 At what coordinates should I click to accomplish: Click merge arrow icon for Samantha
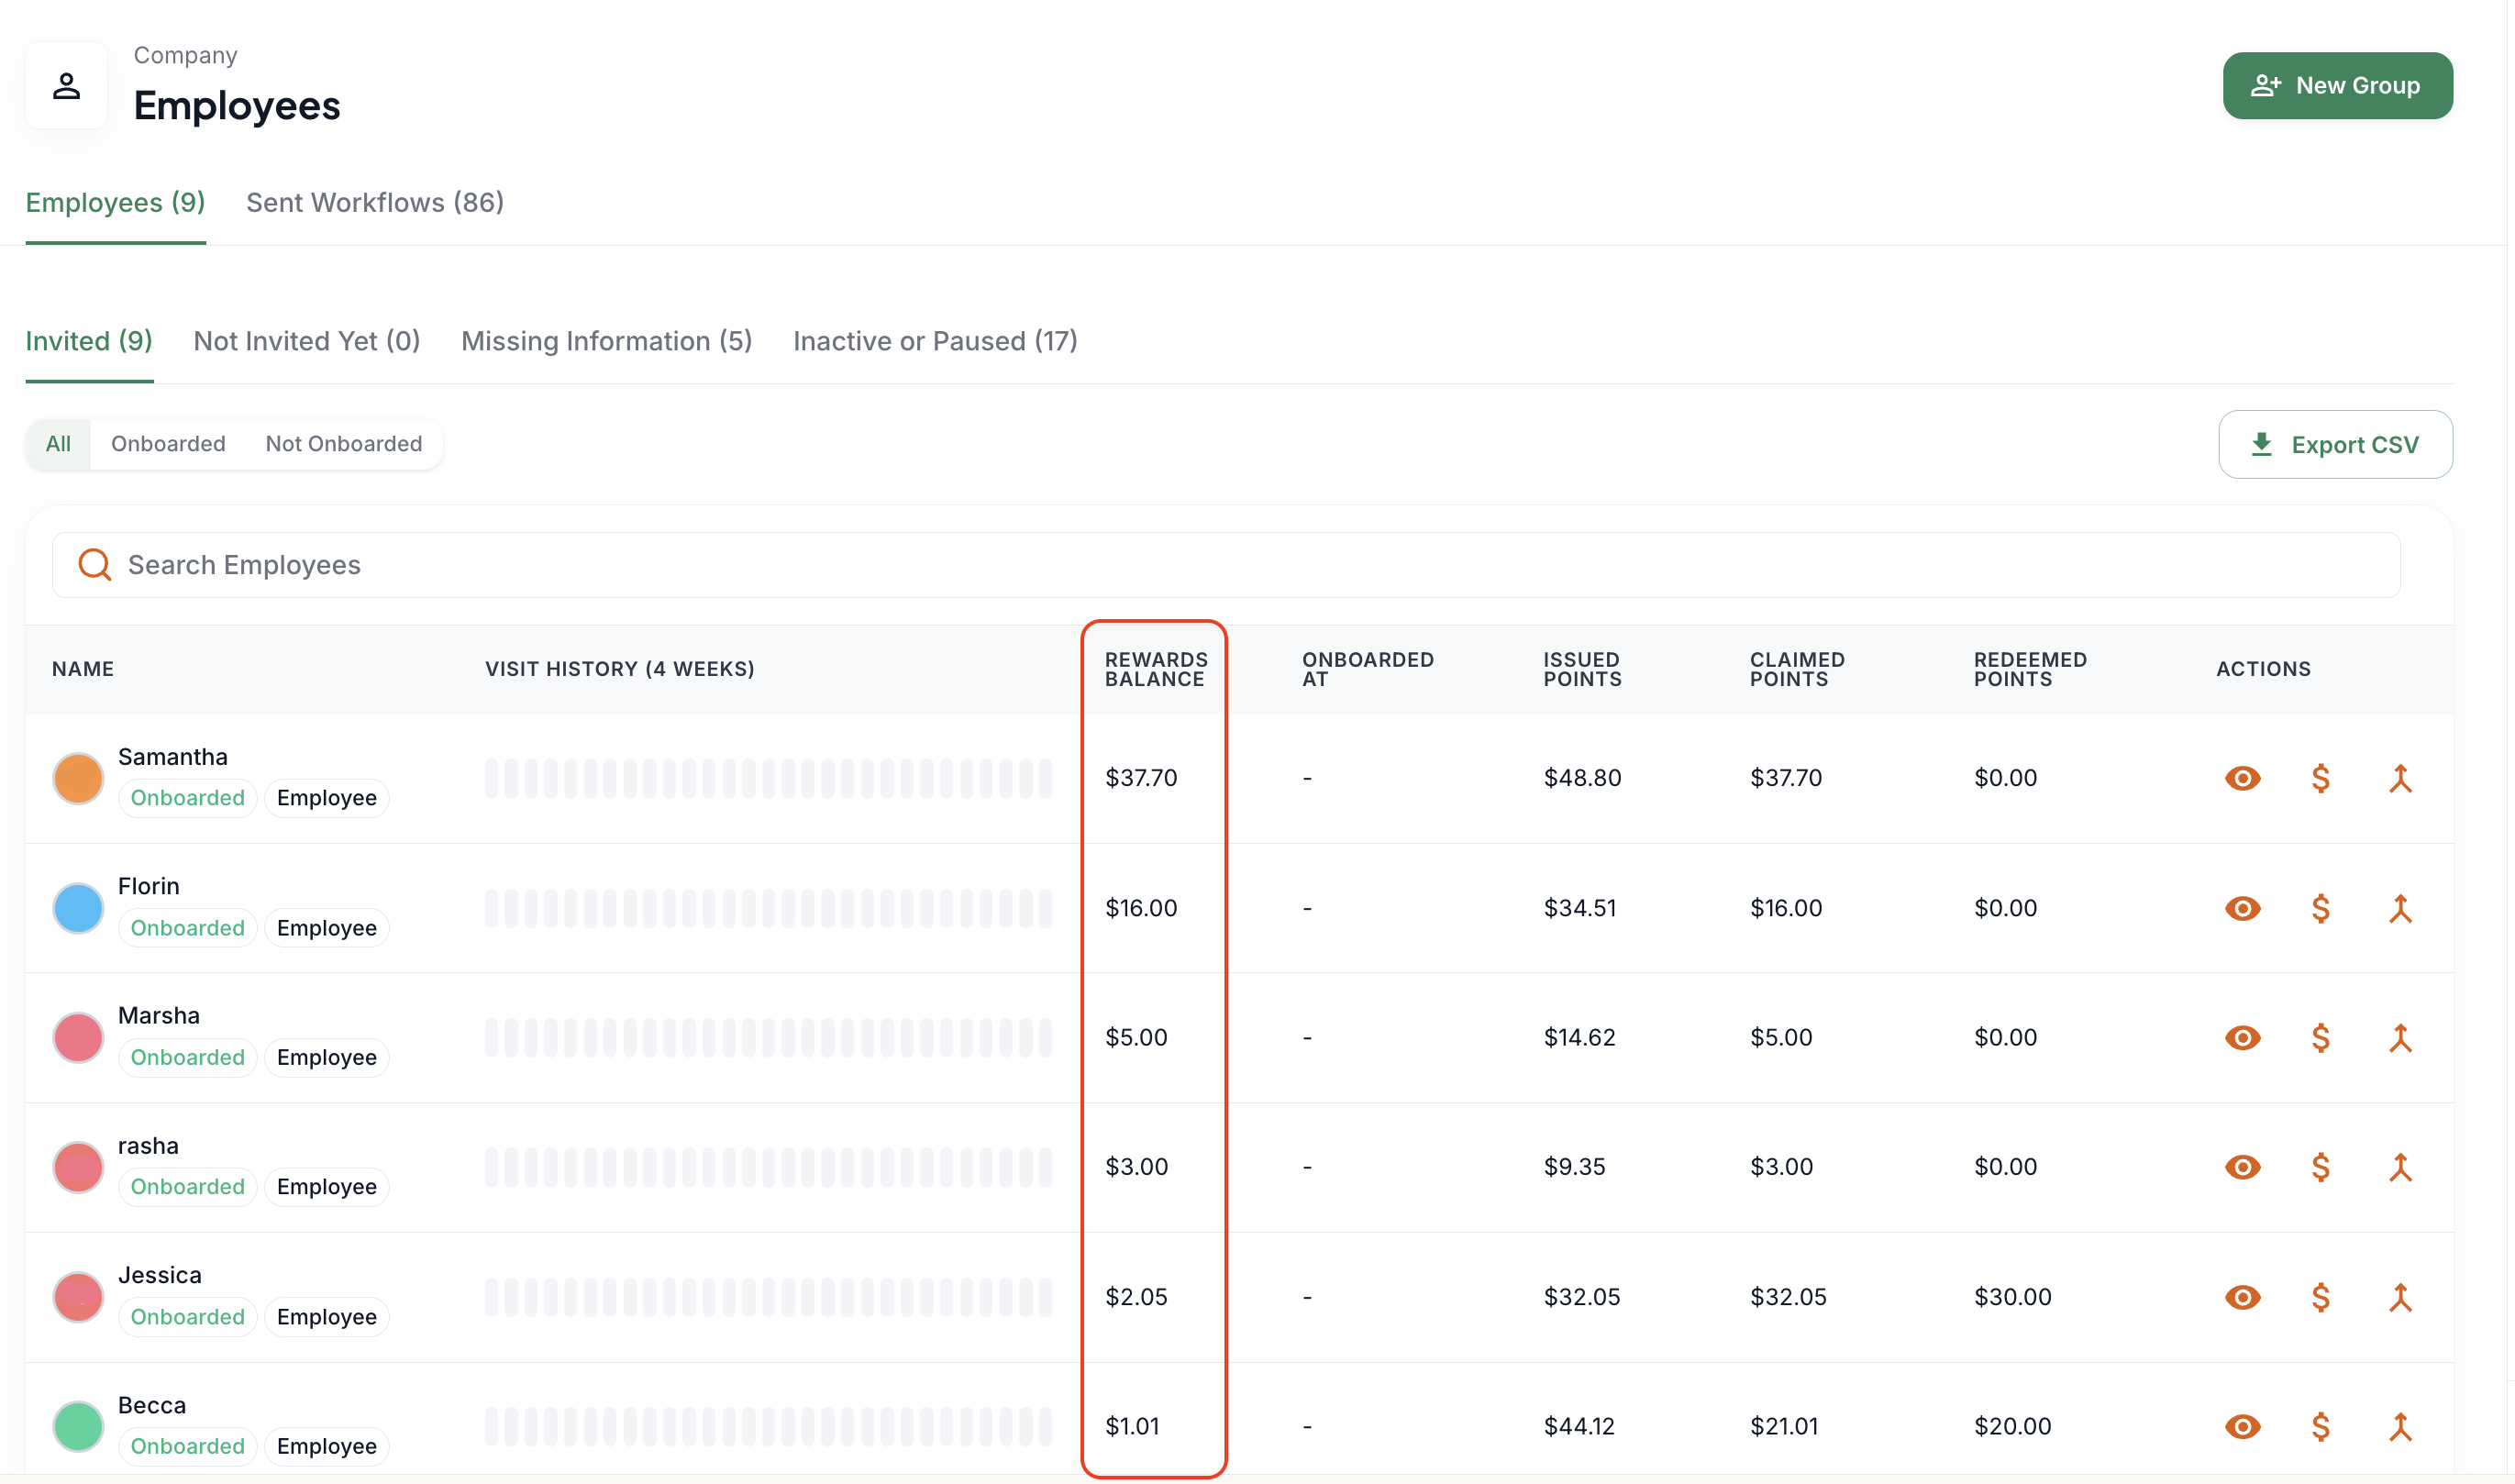point(2399,778)
